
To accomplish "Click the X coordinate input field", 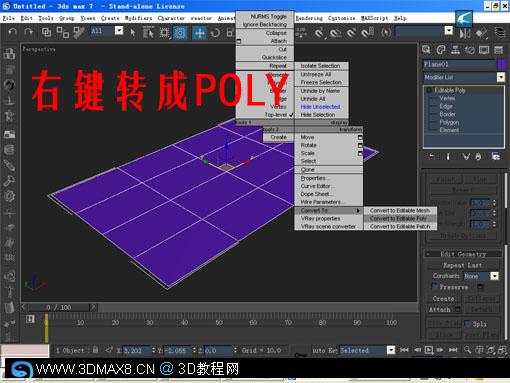I will pos(136,350).
